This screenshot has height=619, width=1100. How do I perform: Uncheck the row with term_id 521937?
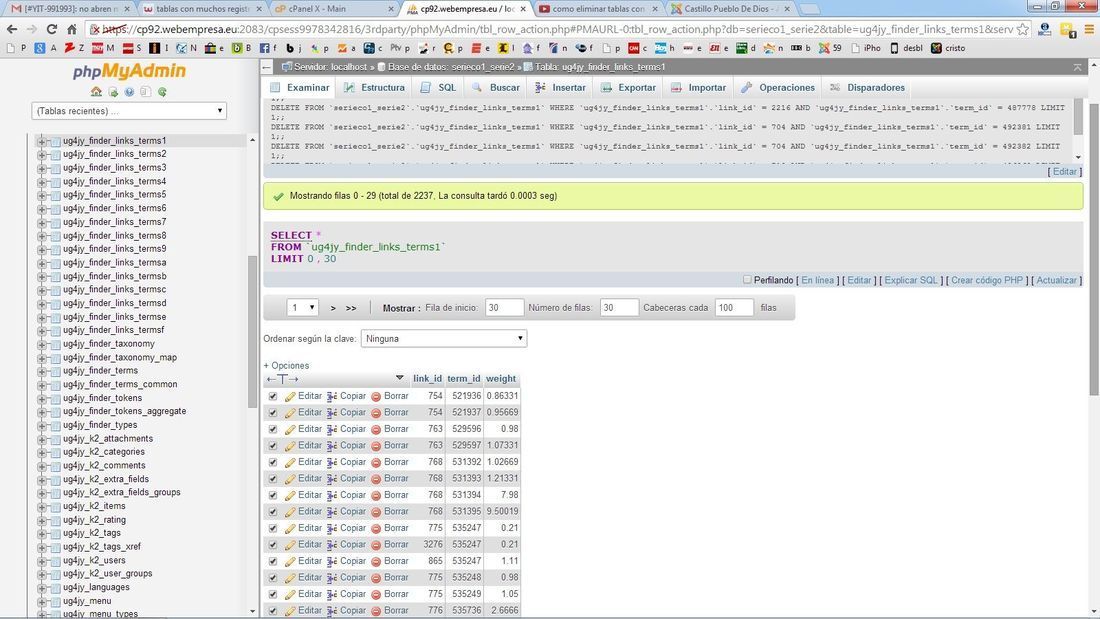click(x=273, y=413)
